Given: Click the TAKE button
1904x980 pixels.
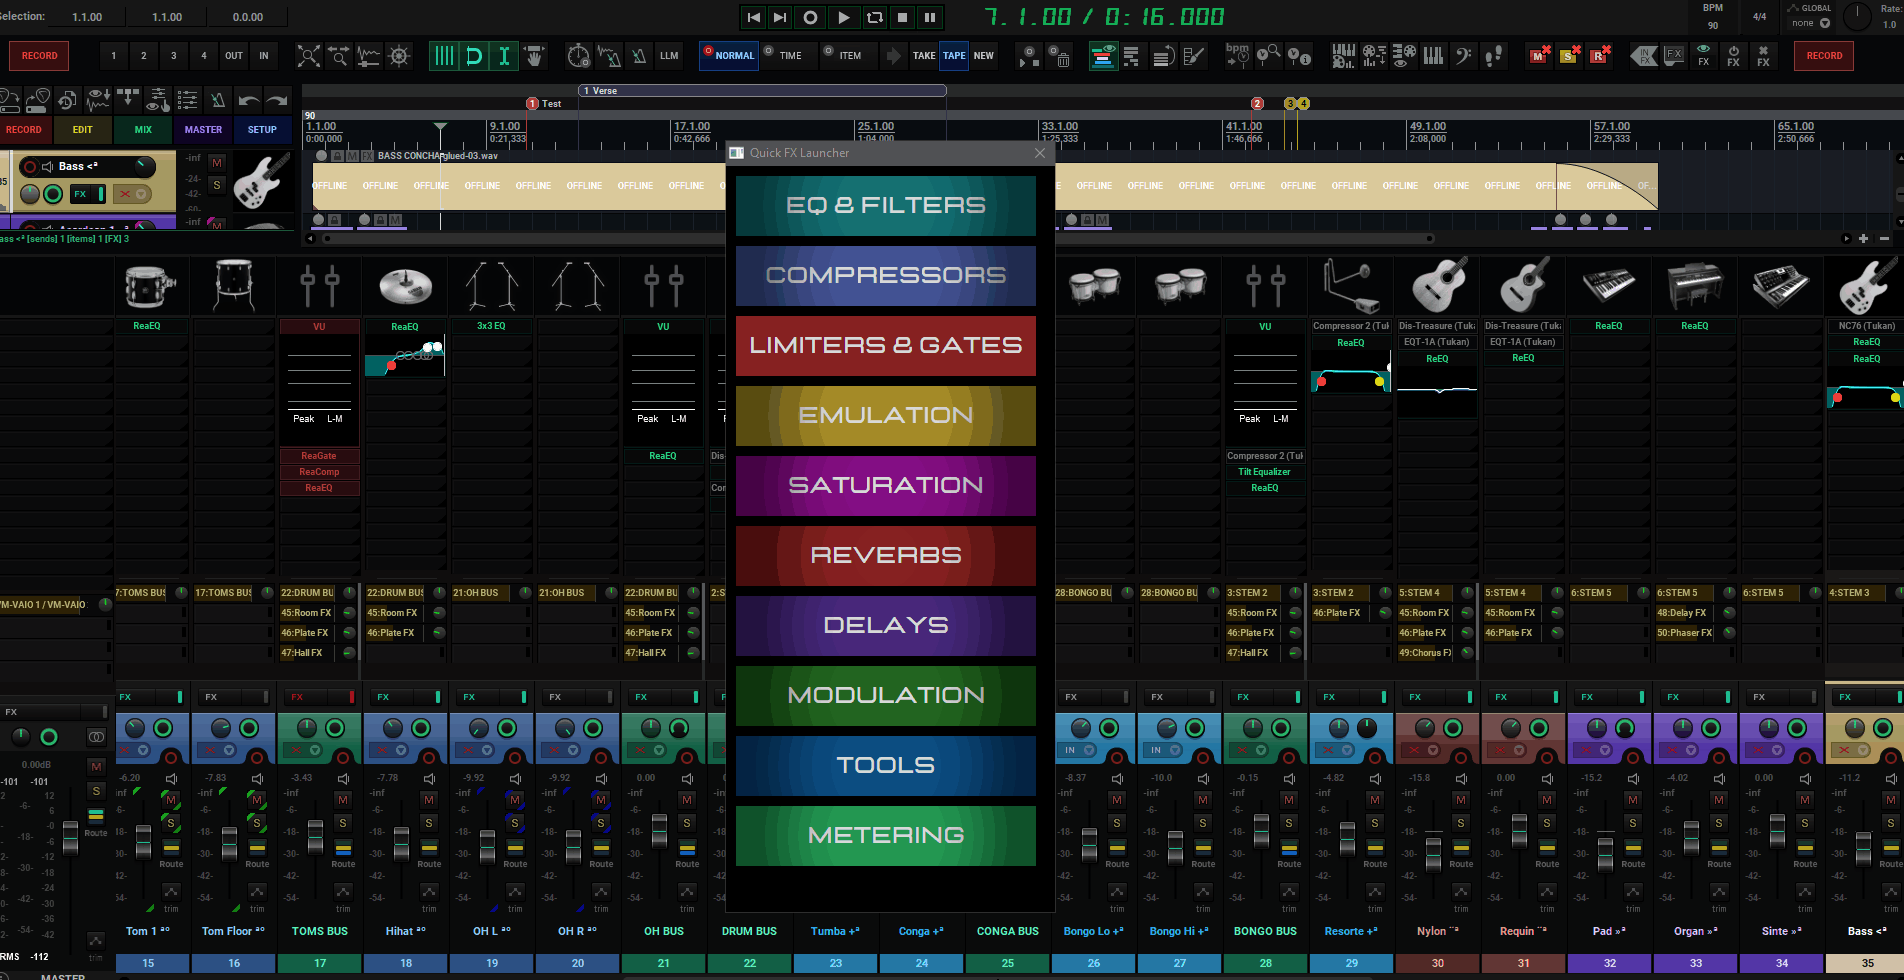Looking at the screenshot, I should click(x=924, y=56).
